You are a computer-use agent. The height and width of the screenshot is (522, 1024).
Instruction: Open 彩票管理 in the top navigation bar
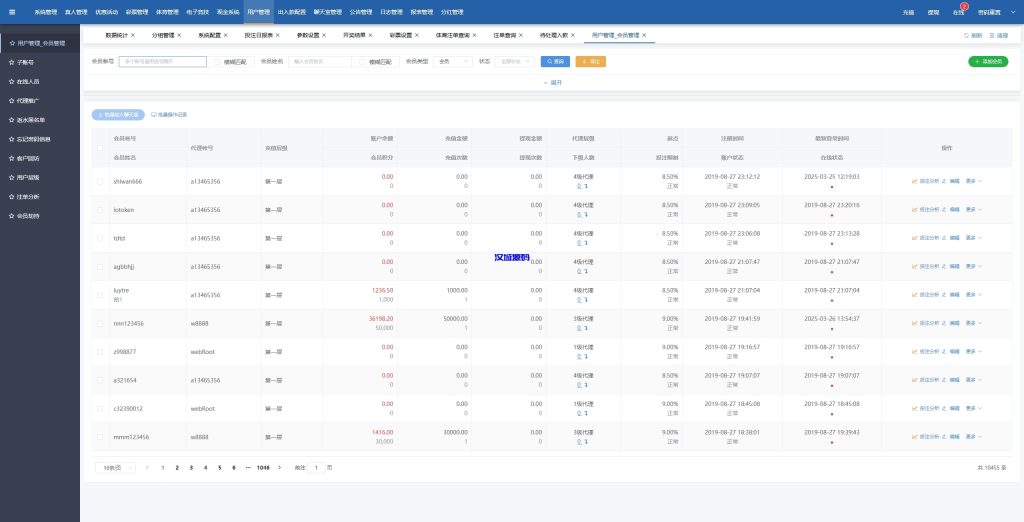137,12
